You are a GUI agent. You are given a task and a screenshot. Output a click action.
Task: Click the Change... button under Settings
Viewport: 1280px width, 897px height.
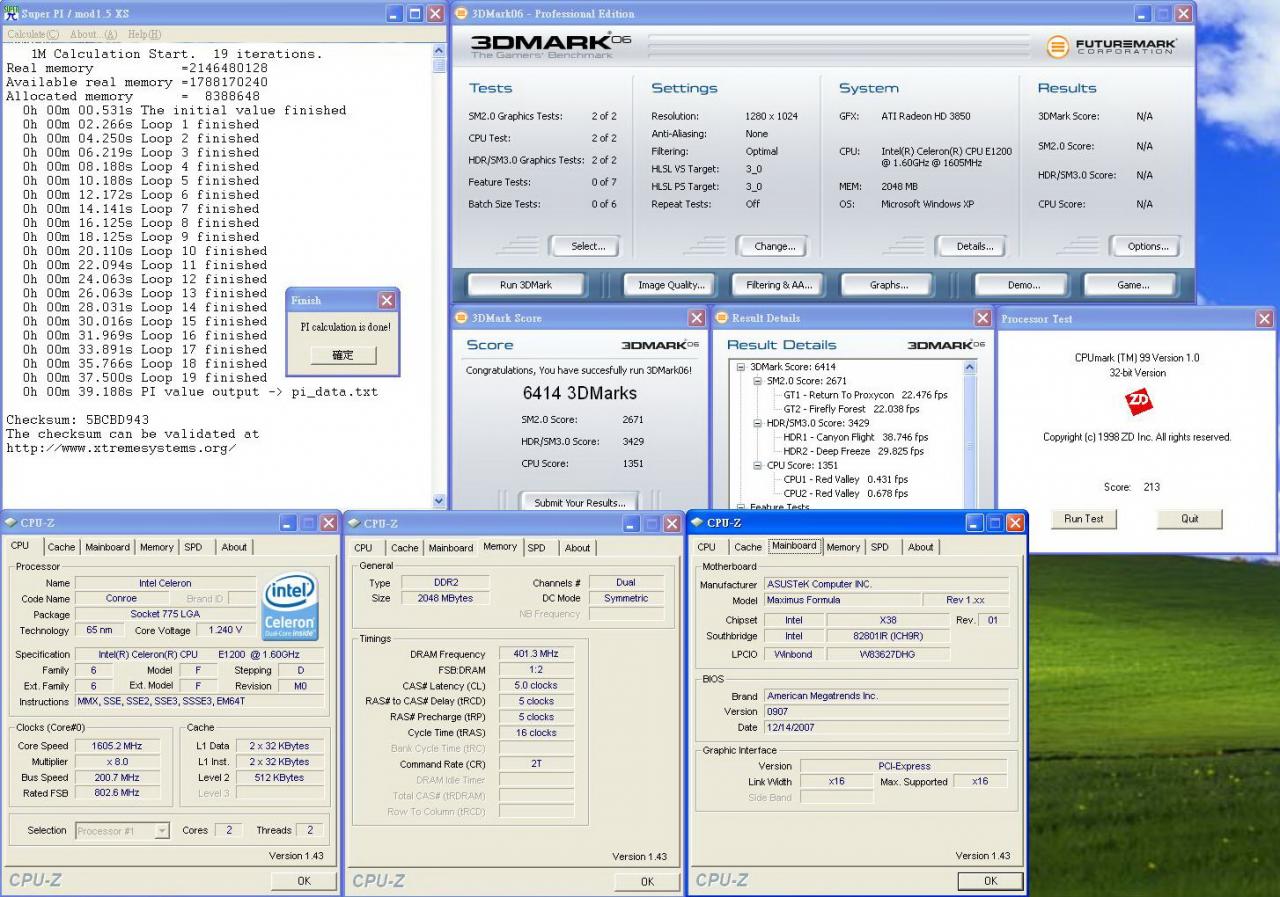(774, 246)
